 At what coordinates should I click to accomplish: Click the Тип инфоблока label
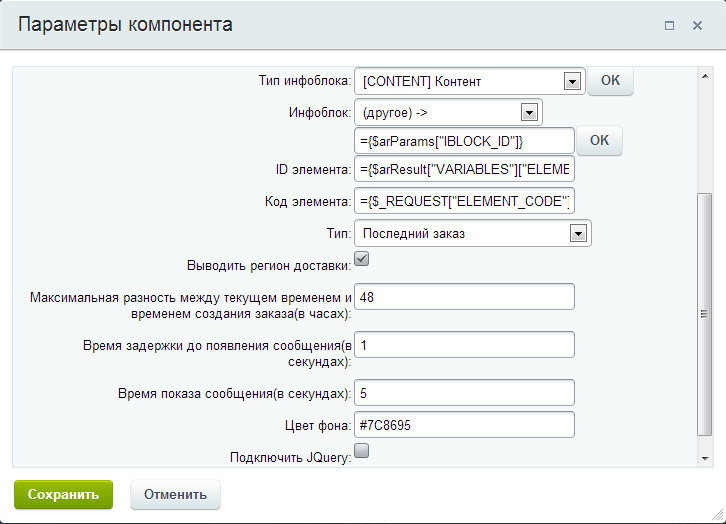[x=305, y=81]
